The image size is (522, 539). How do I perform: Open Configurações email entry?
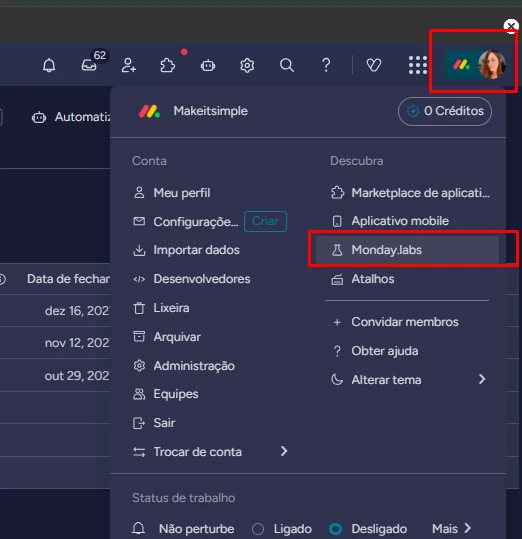[186, 222]
